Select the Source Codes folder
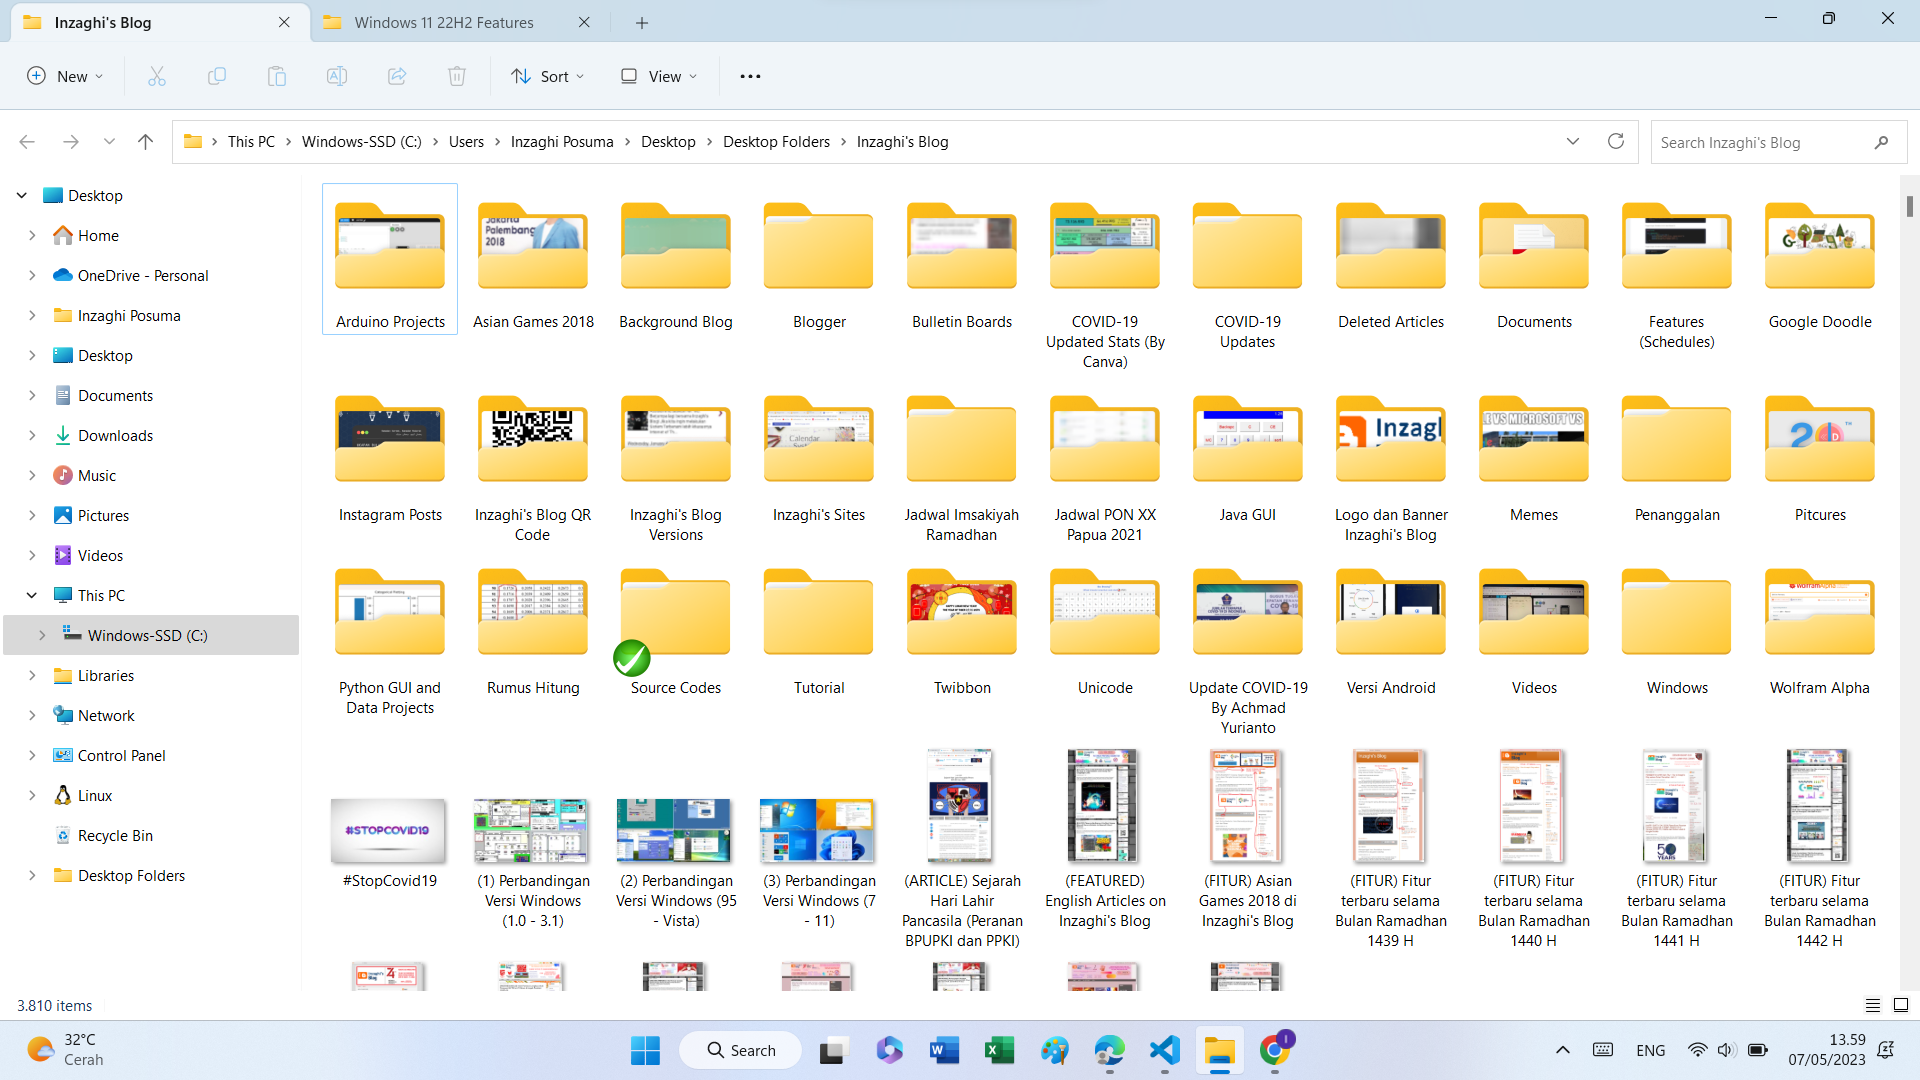1920x1080 pixels. click(676, 633)
